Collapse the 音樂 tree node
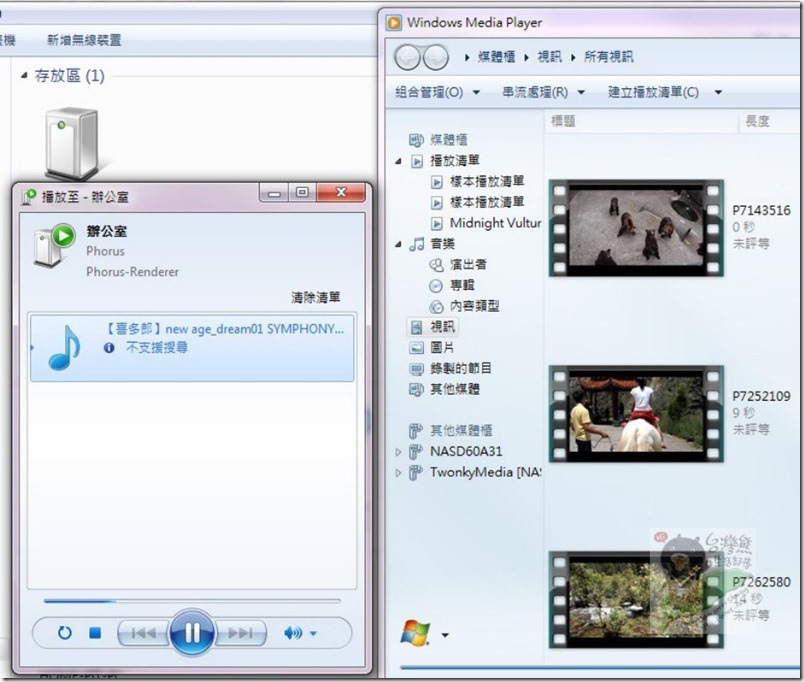Image resolution: width=804 pixels, height=682 pixels. click(x=398, y=245)
